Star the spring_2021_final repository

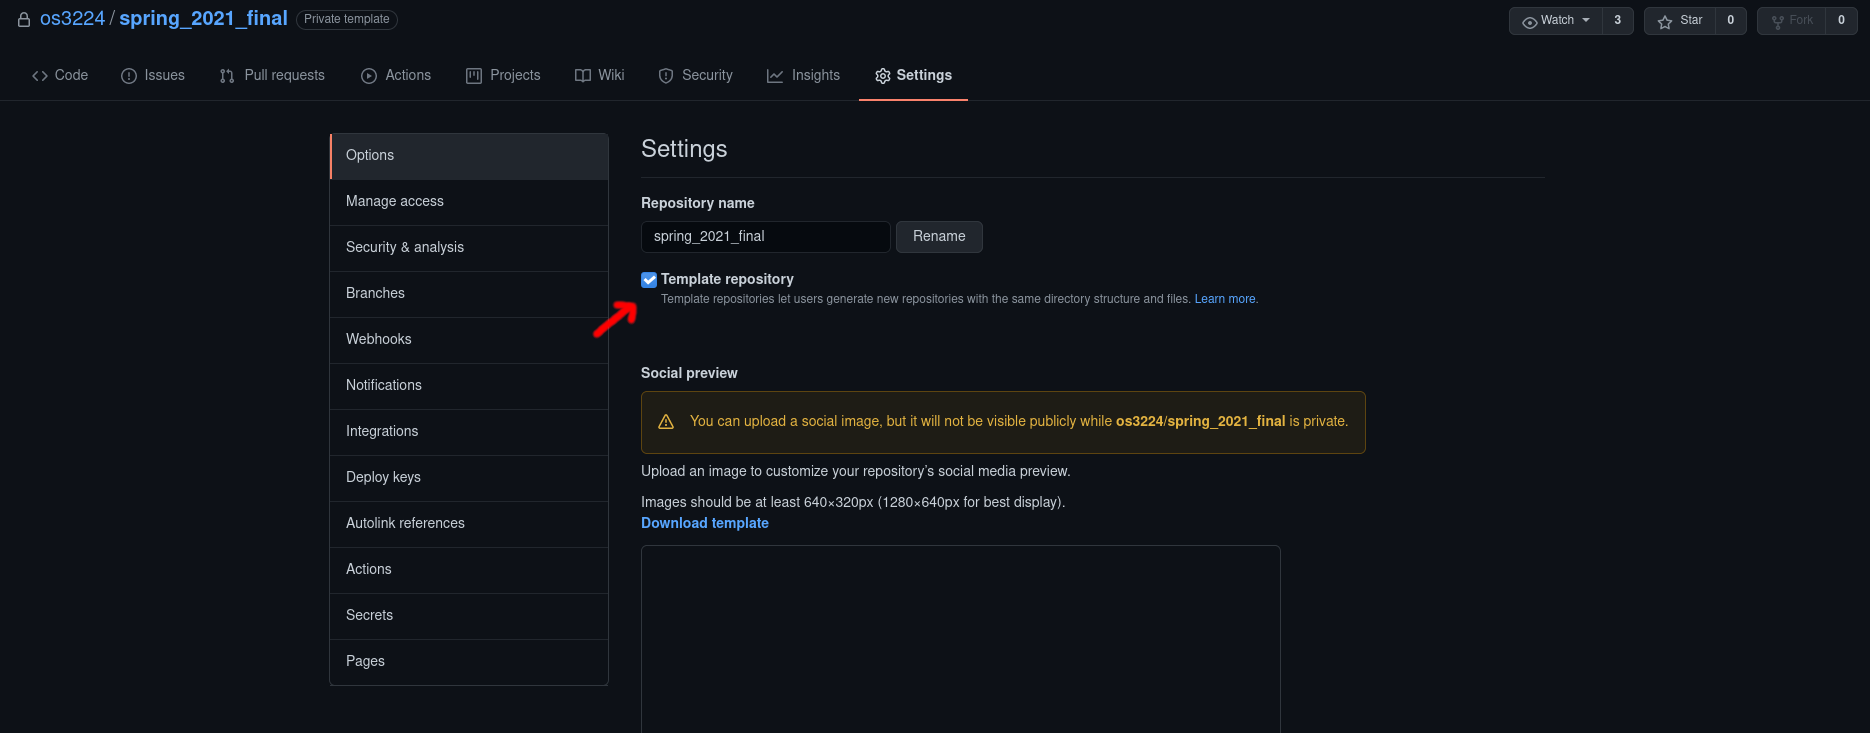(1680, 20)
